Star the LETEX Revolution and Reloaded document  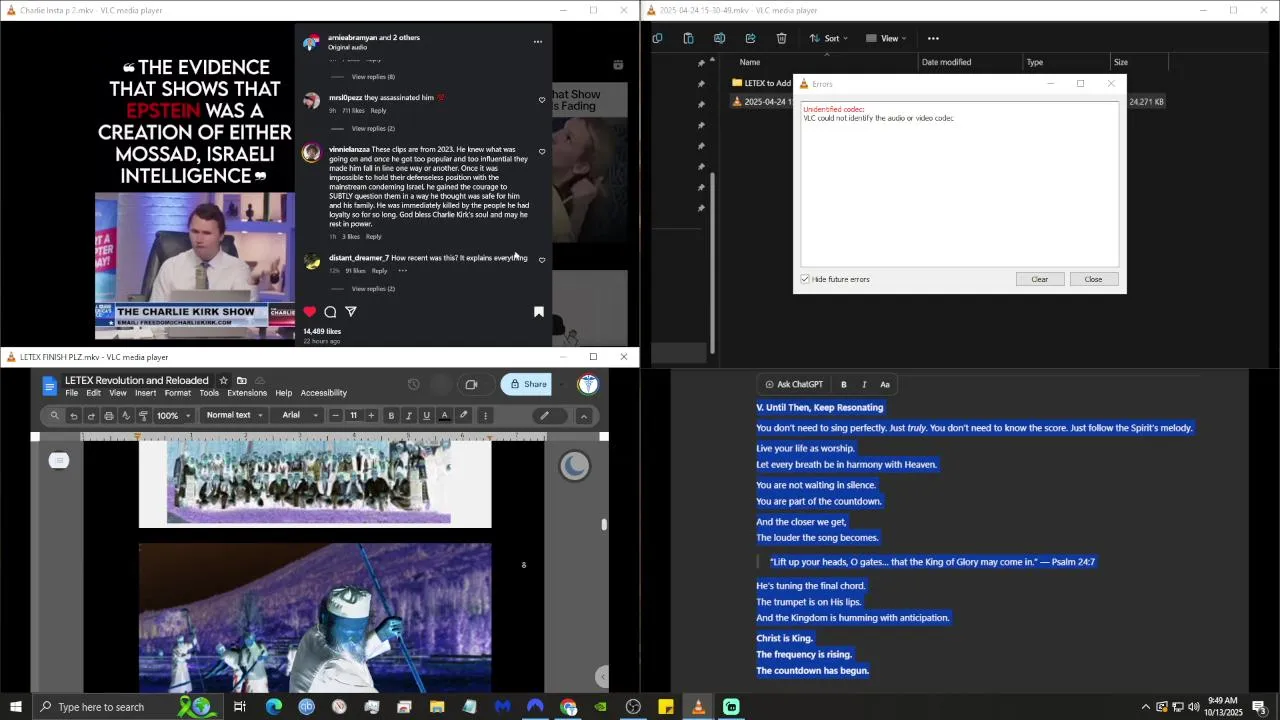pyautogui.click(x=223, y=381)
